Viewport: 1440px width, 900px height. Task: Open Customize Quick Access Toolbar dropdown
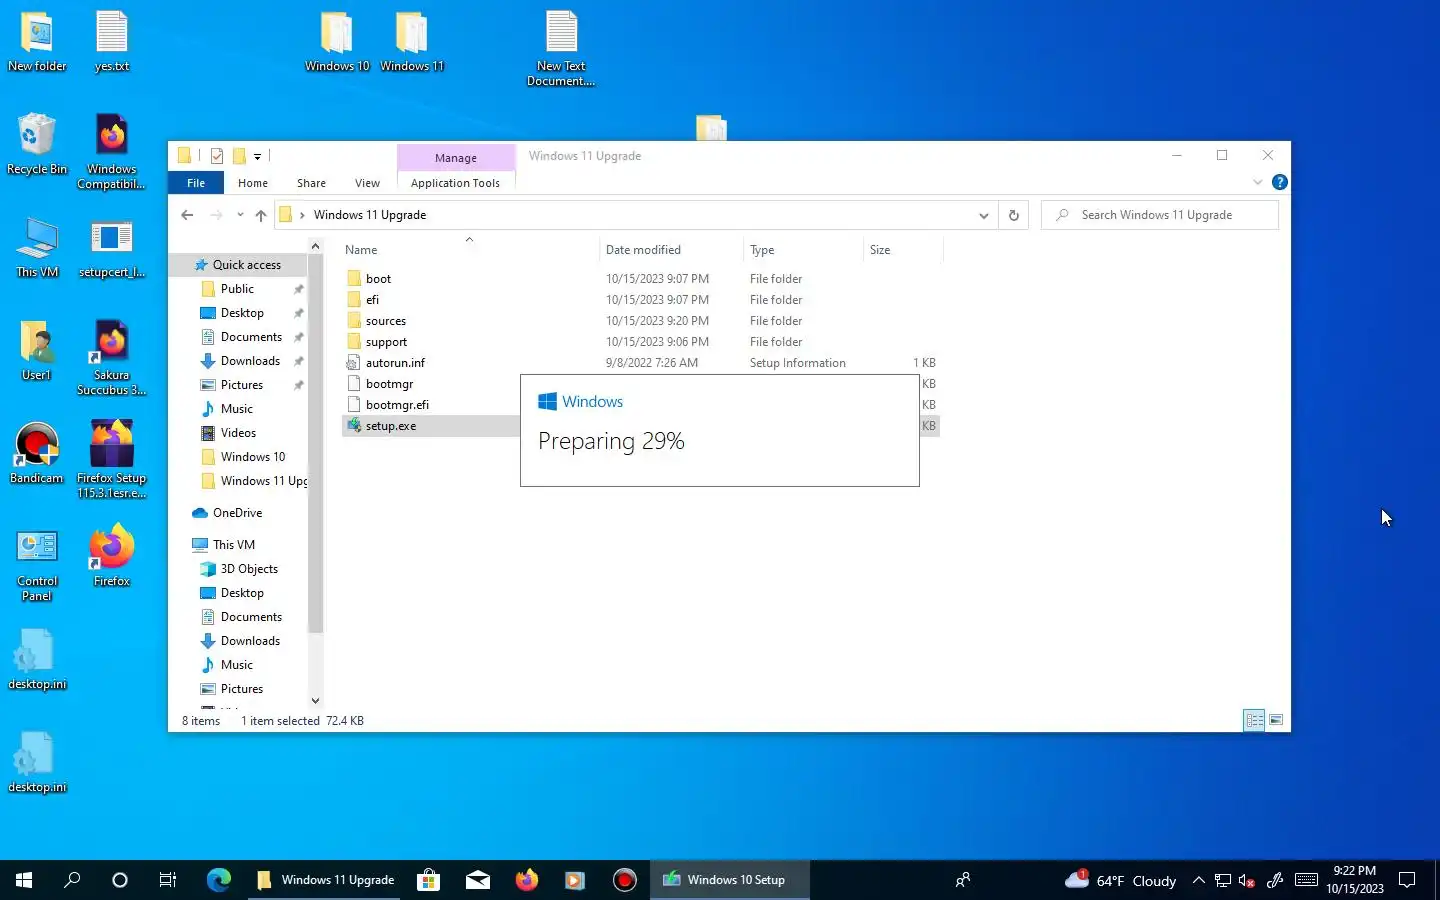point(257,156)
